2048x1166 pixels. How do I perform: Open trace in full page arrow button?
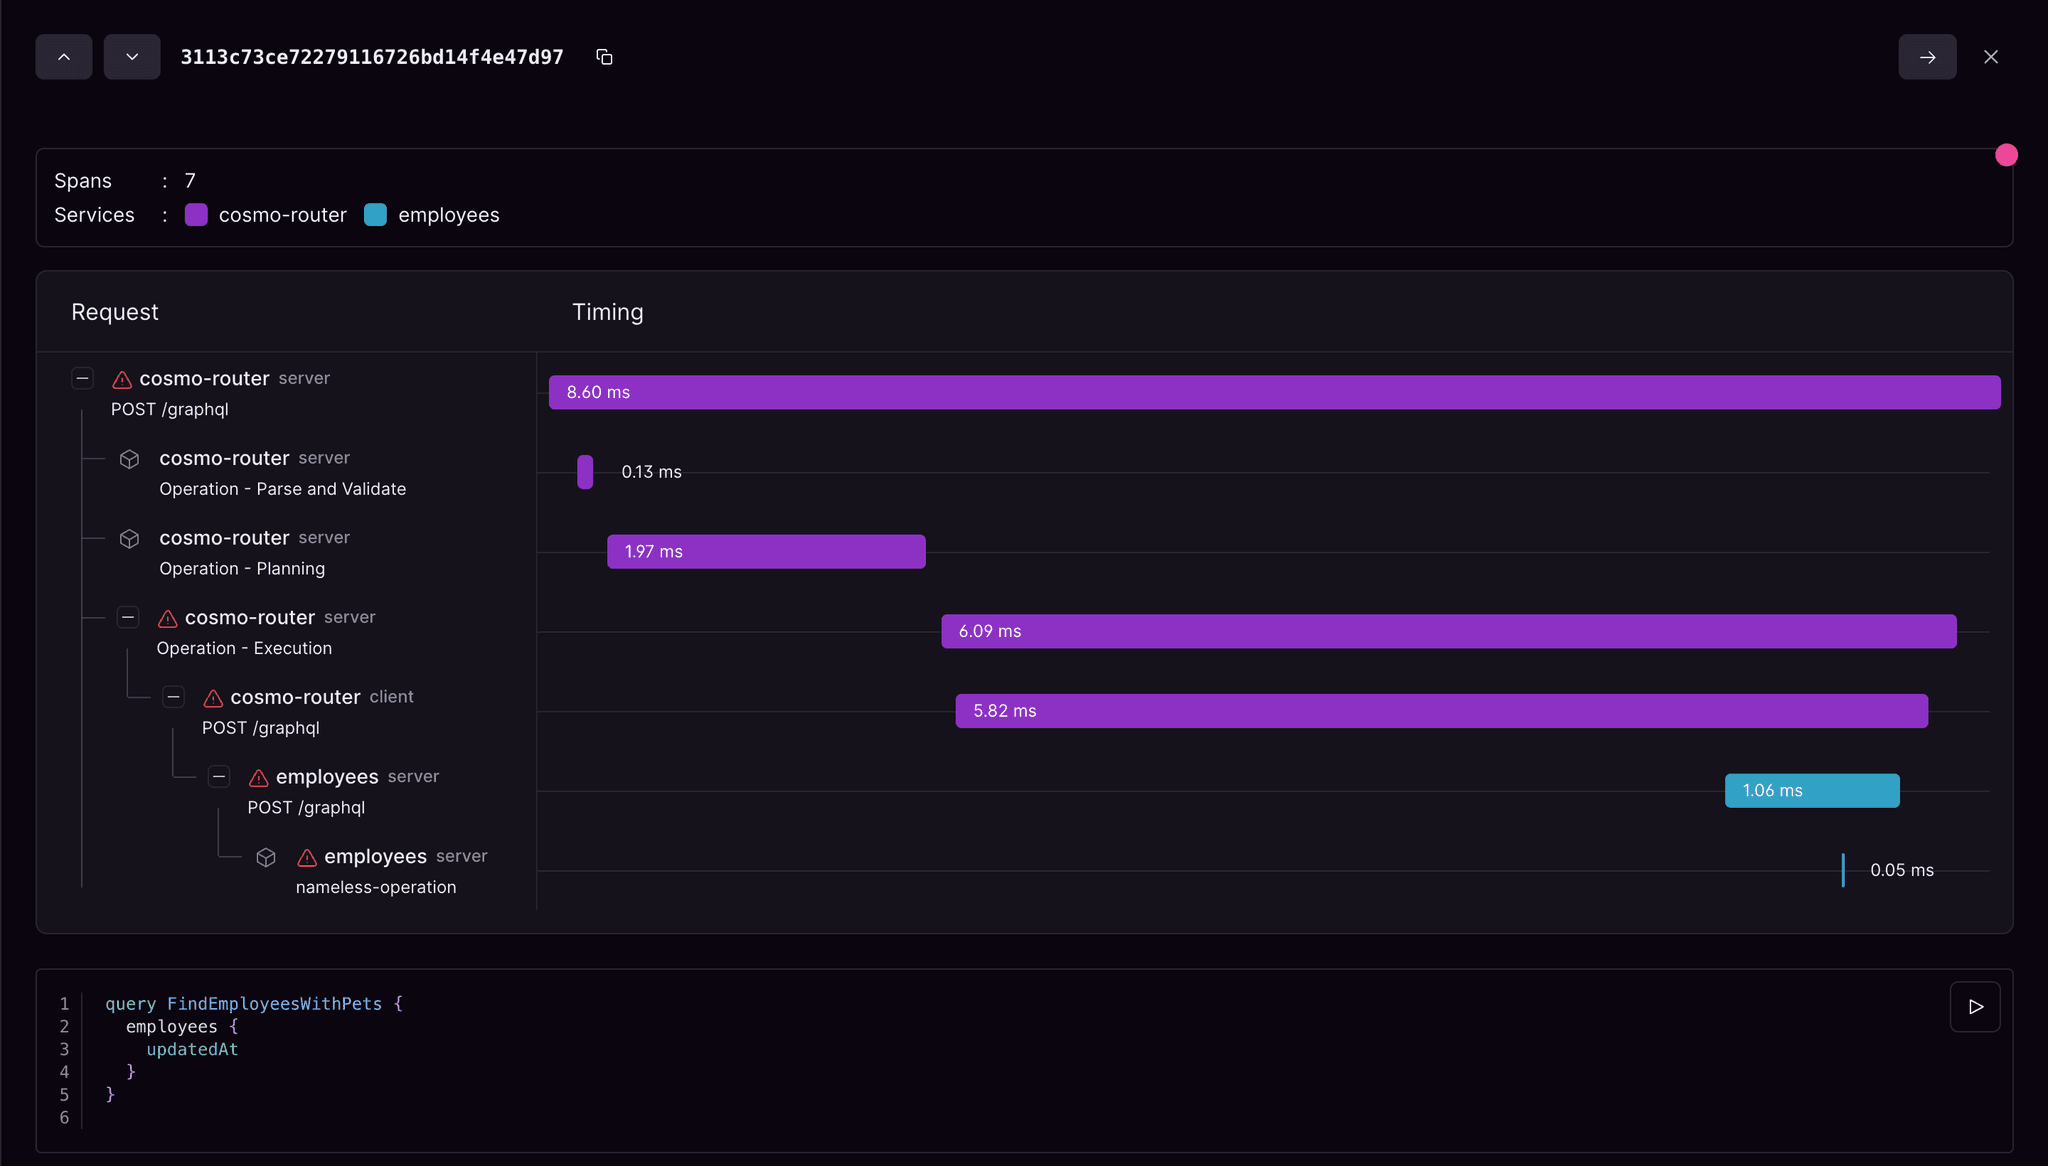(1927, 57)
